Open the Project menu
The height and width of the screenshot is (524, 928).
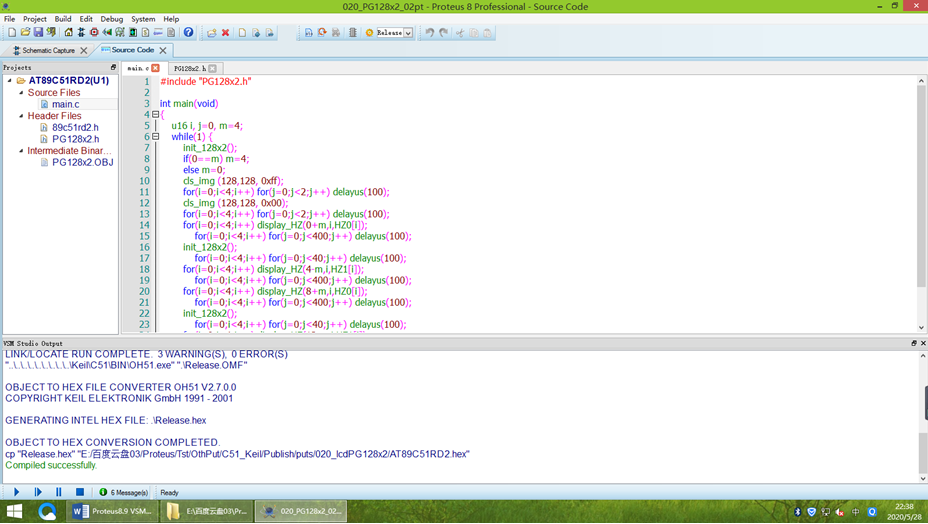click(x=34, y=19)
